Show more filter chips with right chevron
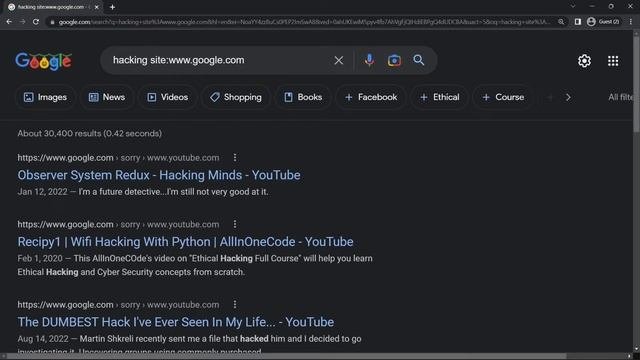 pyautogui.click(x=568, y=98)
